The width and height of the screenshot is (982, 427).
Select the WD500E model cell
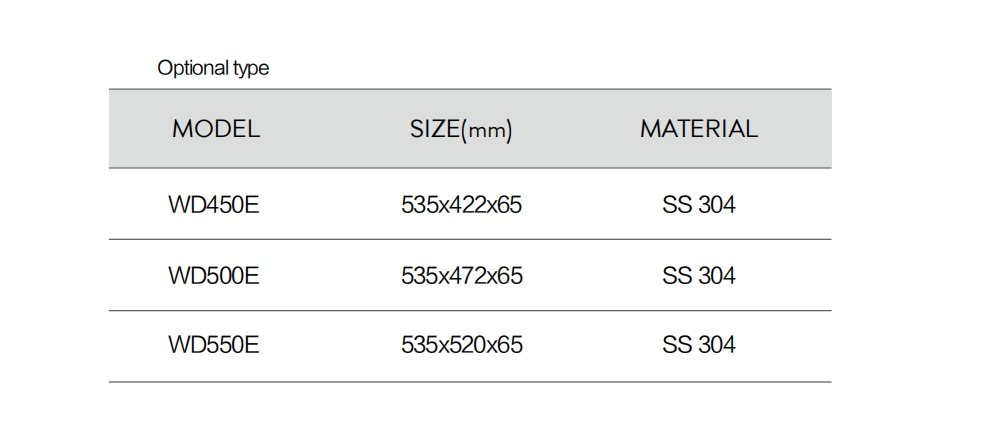[214, 276]
